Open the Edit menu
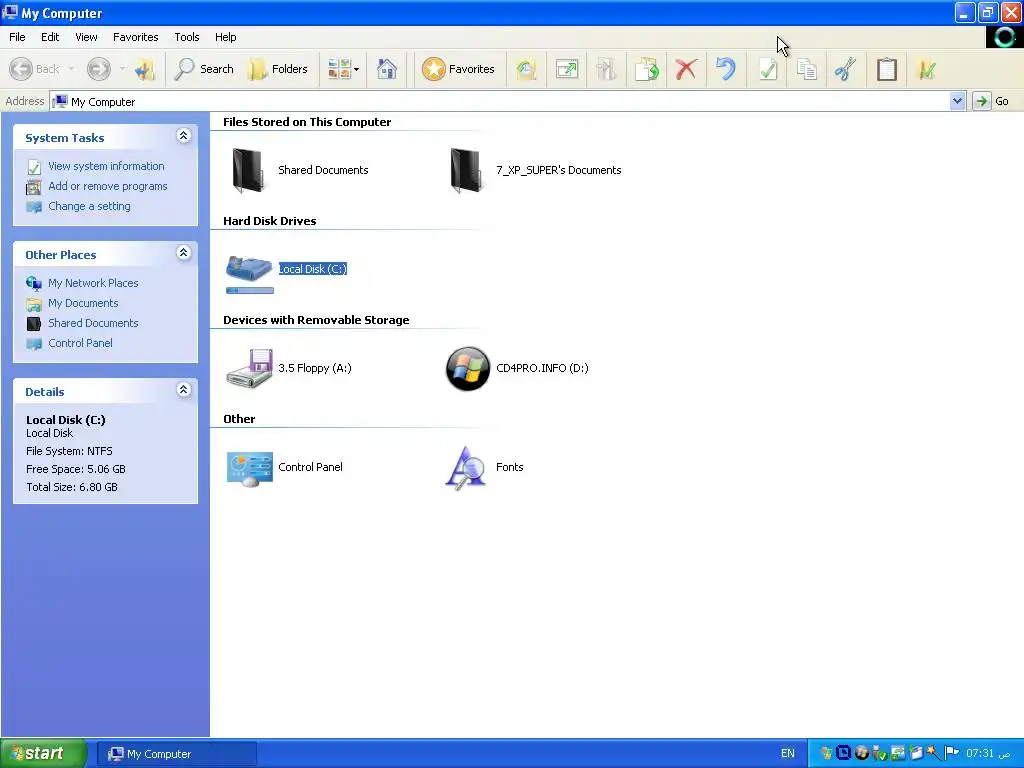 pos(50,37)
